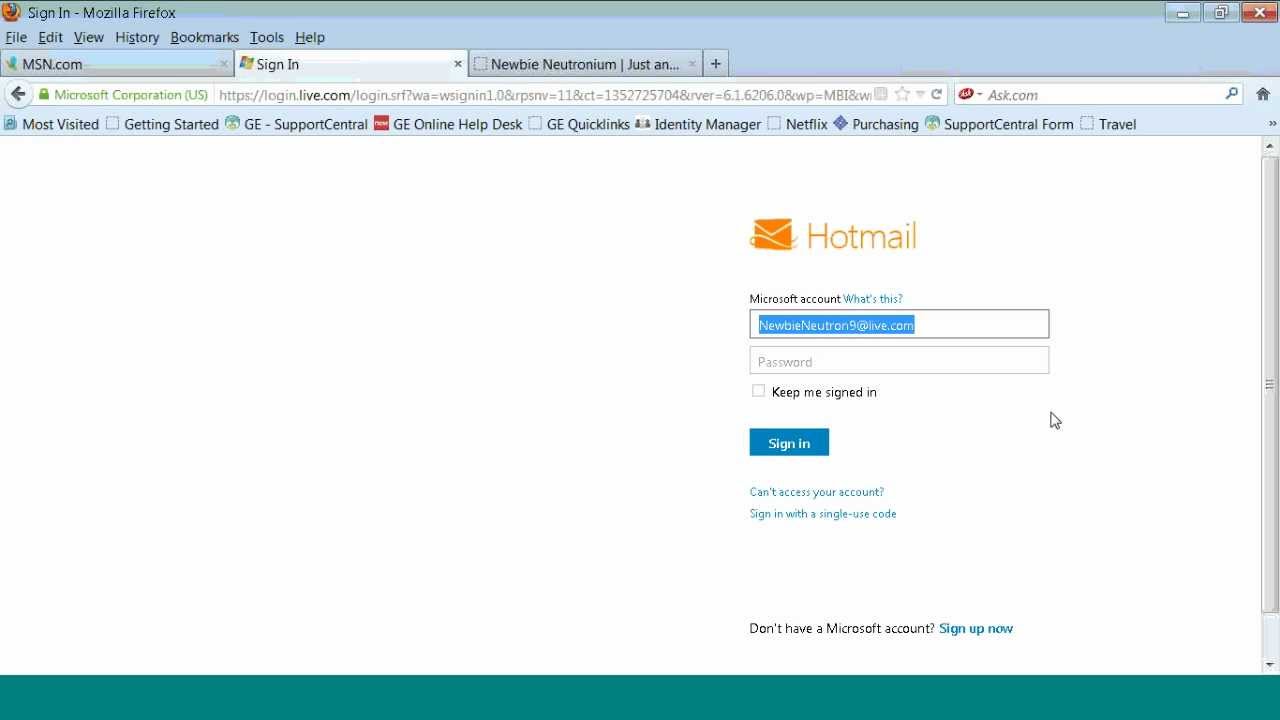Screen dimensions: 1280x720
Task: Click the page scrollbar up arrow
Action: (1270, 146)
